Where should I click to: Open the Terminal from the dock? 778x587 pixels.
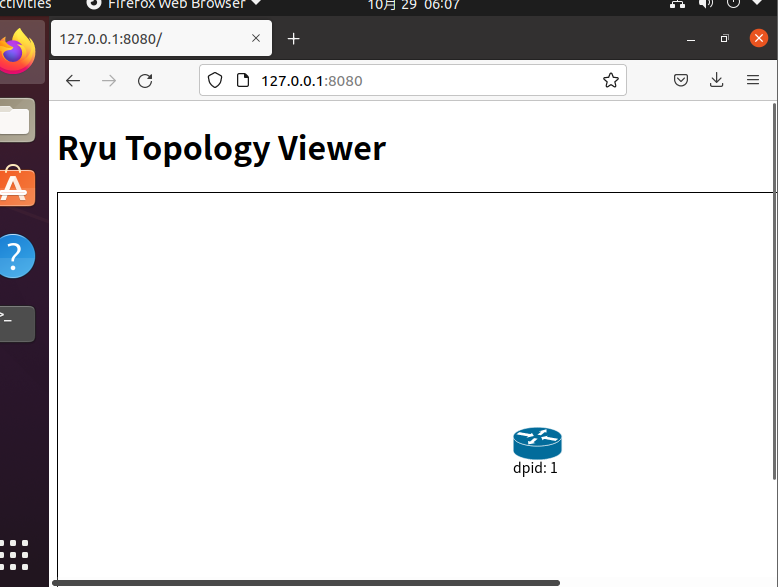pyautogui.click(x=17, y=324)
